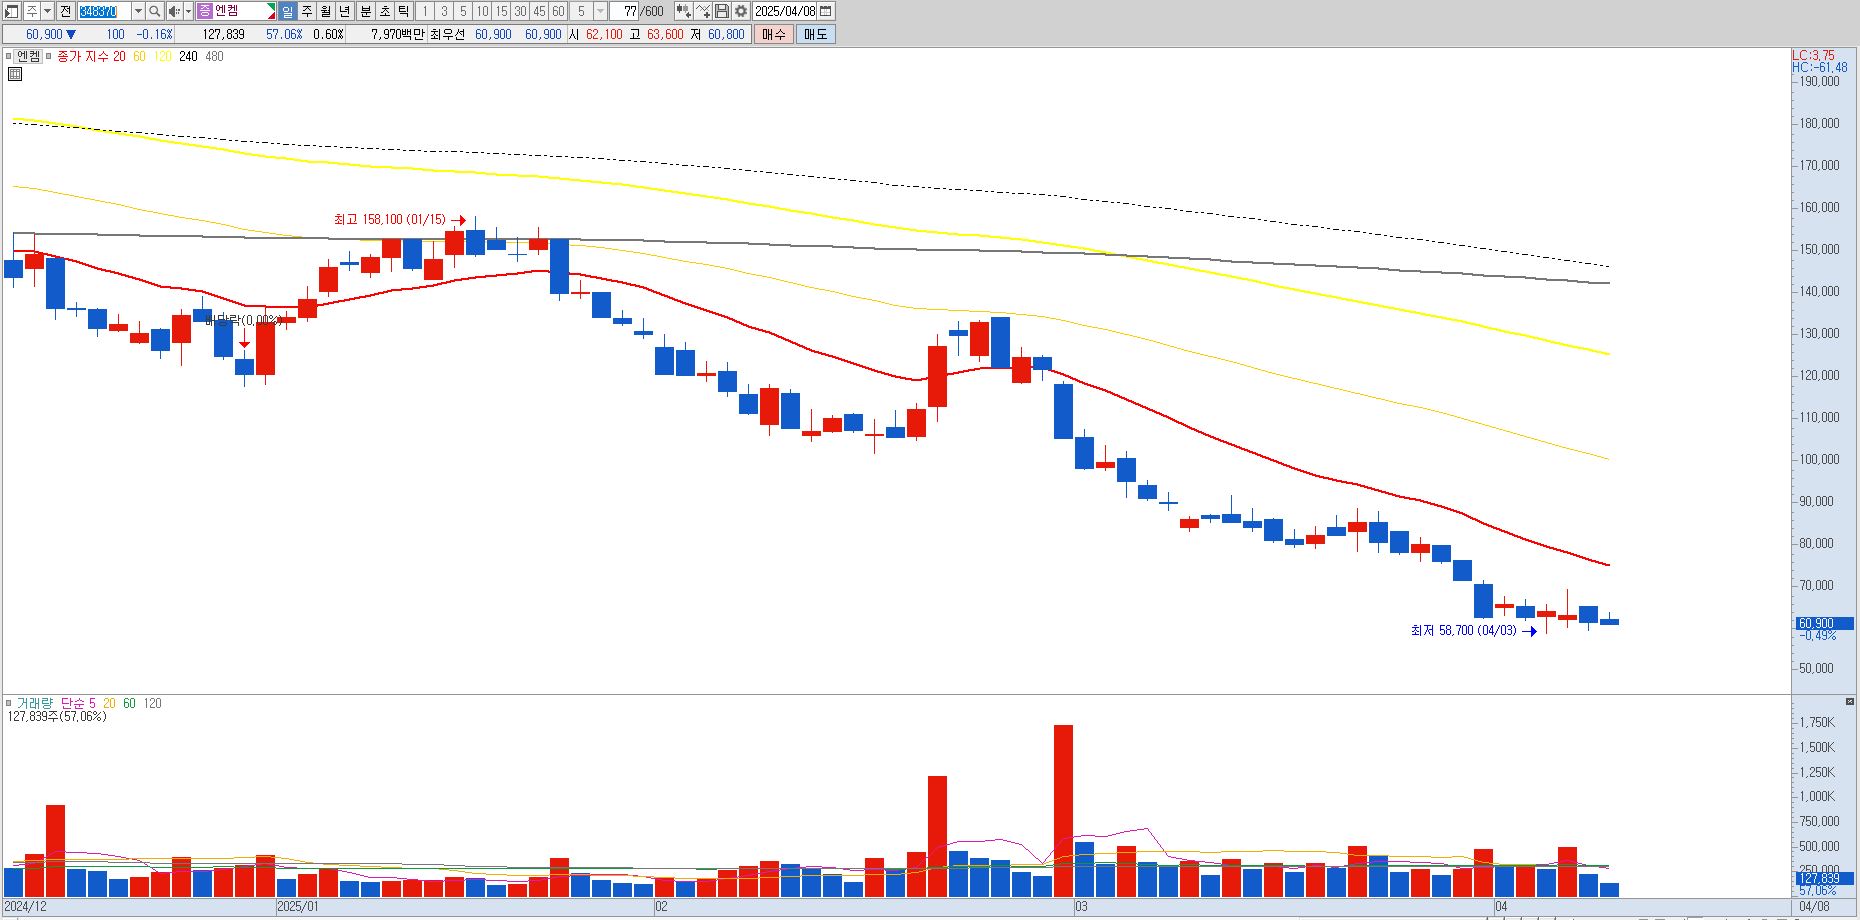Open chart settings gear icon
The image size is (1860, 920).
tap(740, 11)
